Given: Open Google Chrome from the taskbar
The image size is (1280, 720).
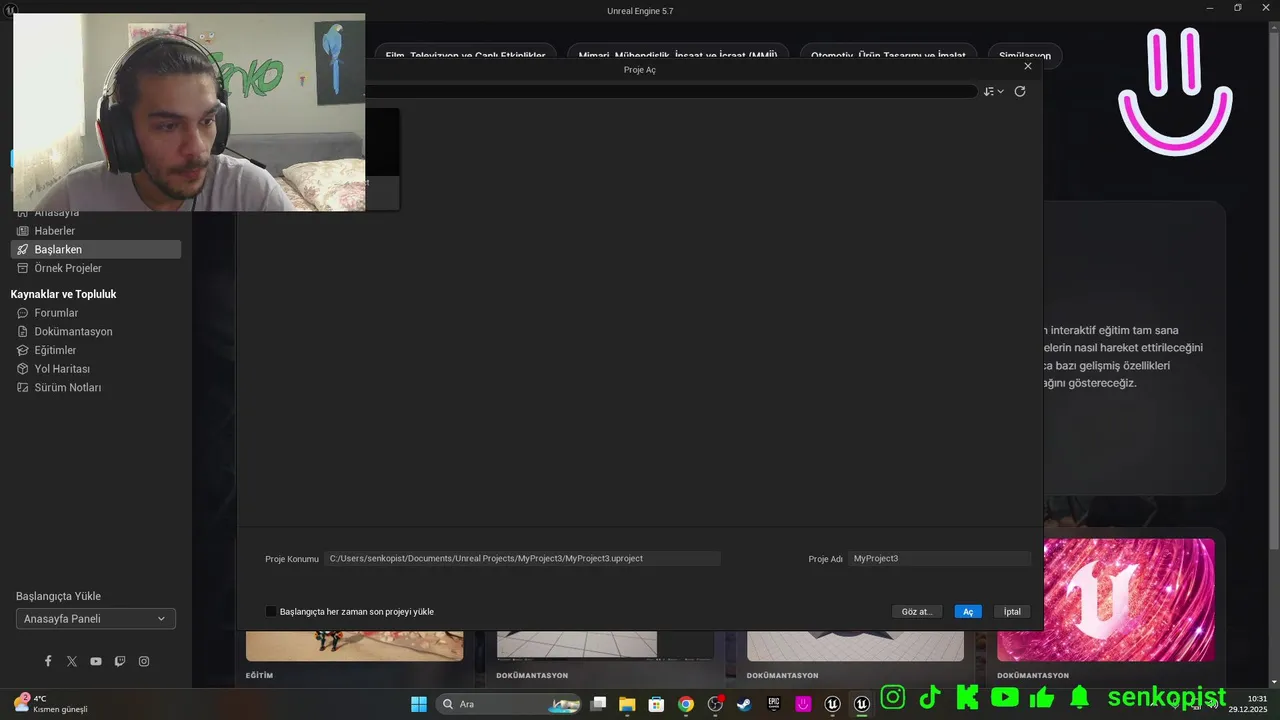Looking at the screenshot, I should 685,704.
